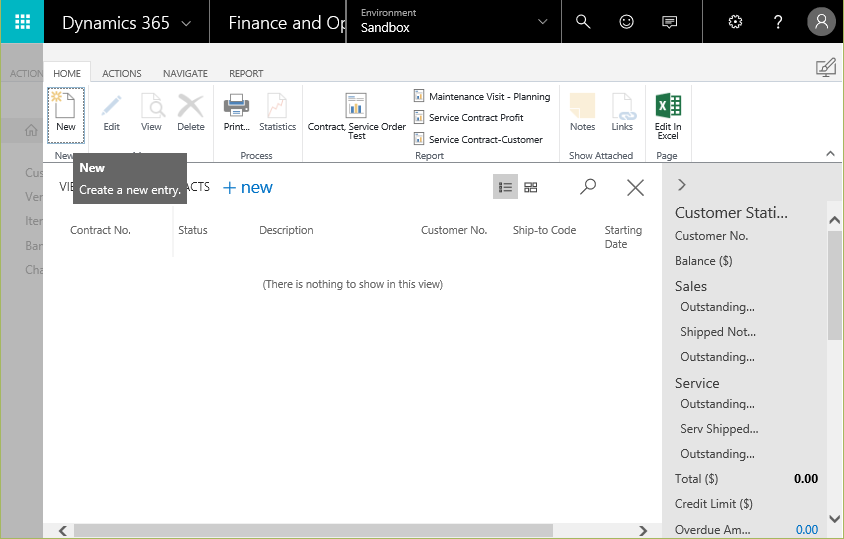
Task: Open the settings gear icon
Action: 735,22
